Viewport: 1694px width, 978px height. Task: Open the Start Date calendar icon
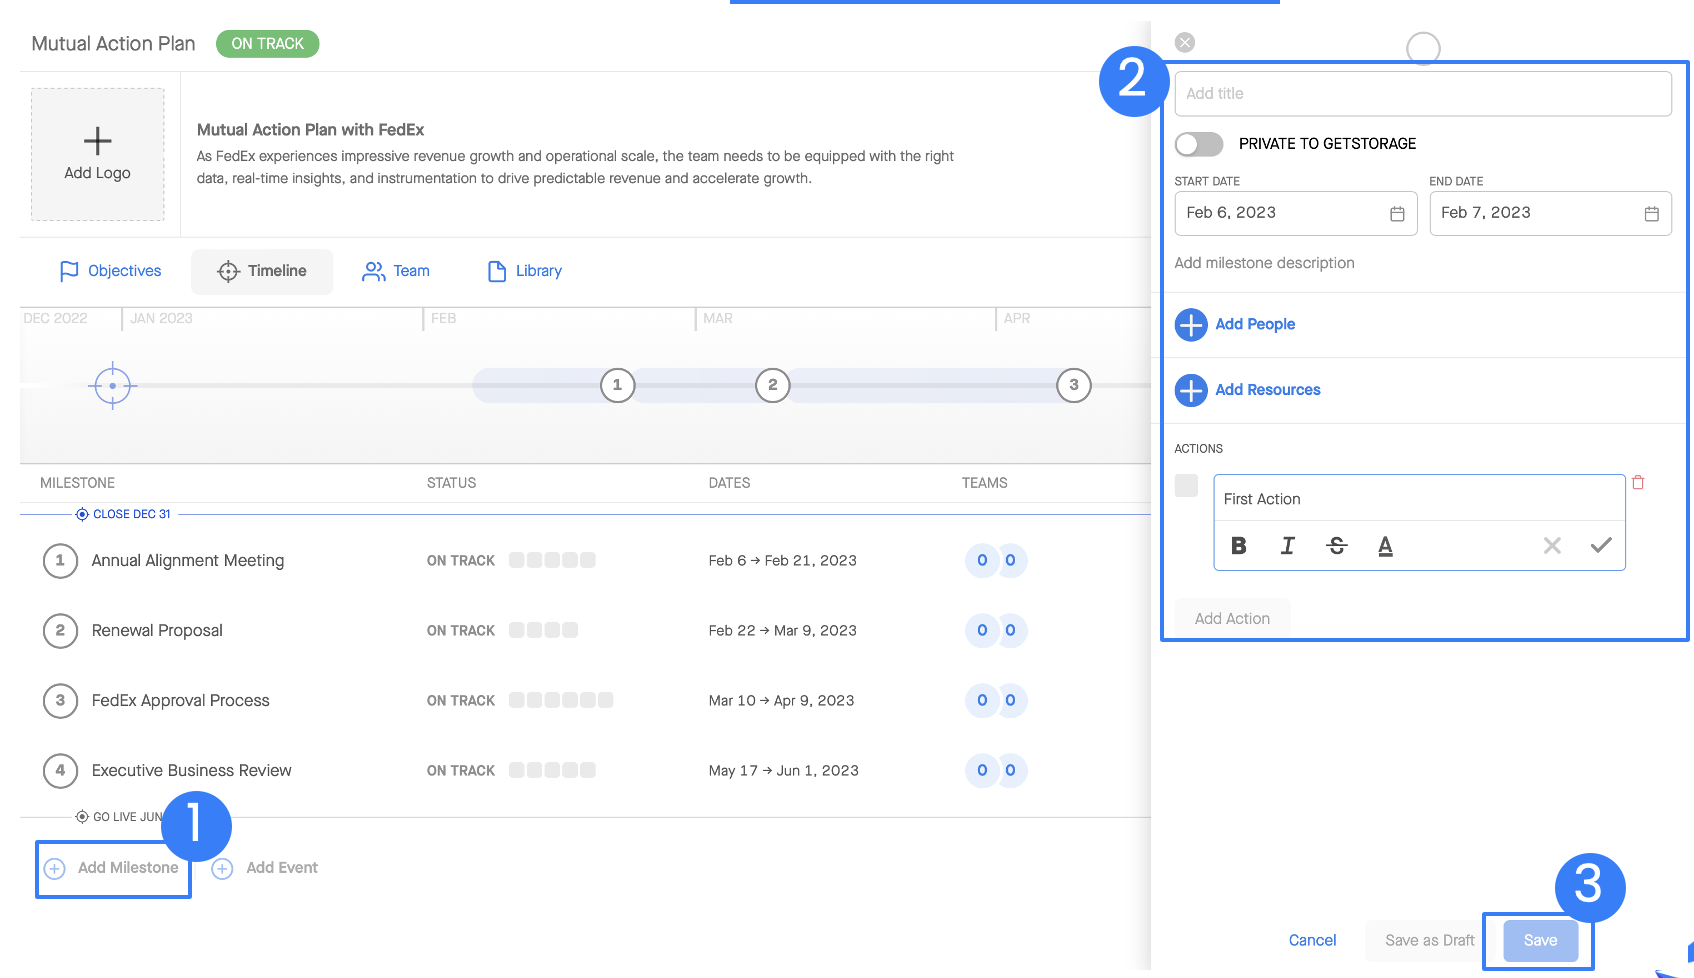1397,214
